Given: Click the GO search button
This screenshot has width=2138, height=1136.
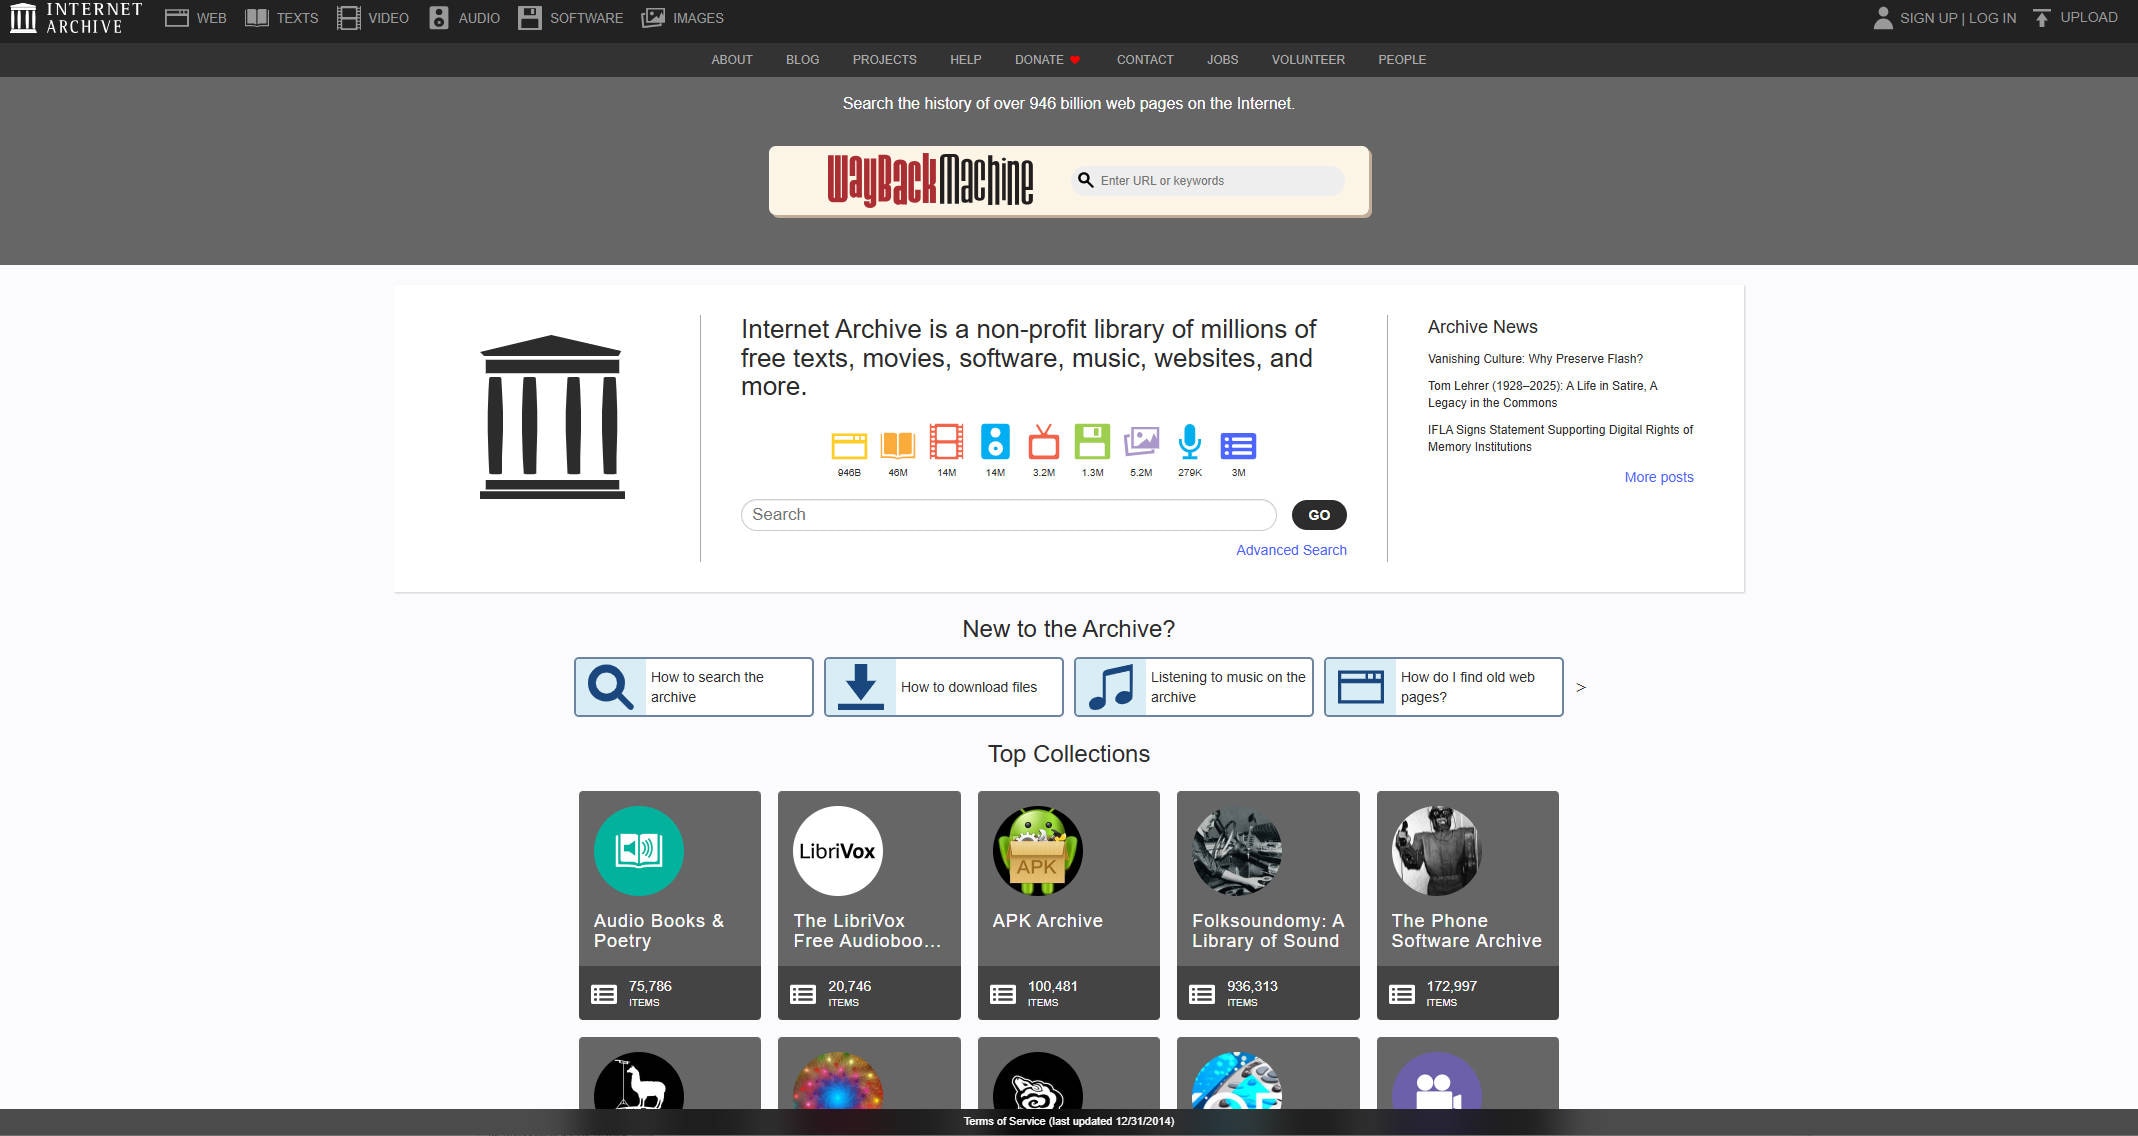Looking at the screenshot, I should [1319, 515].
